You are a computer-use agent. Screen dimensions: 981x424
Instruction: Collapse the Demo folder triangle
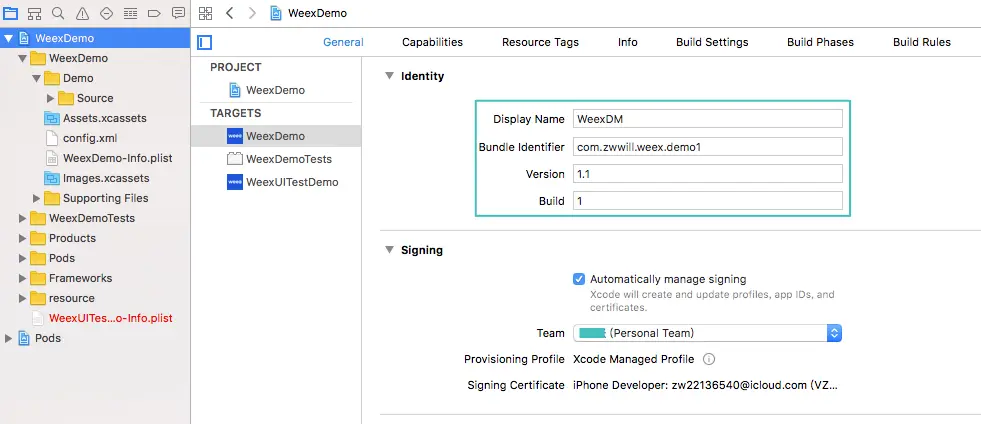(x=37, y=78)
